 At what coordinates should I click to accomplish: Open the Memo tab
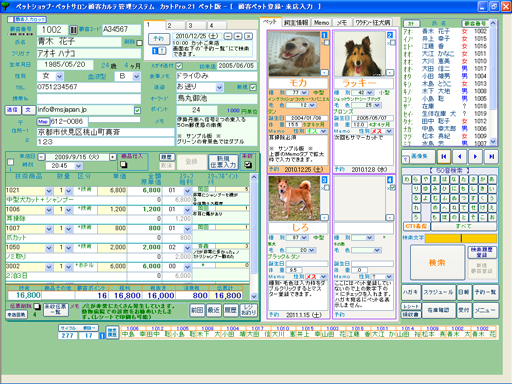tap(321, 22)
